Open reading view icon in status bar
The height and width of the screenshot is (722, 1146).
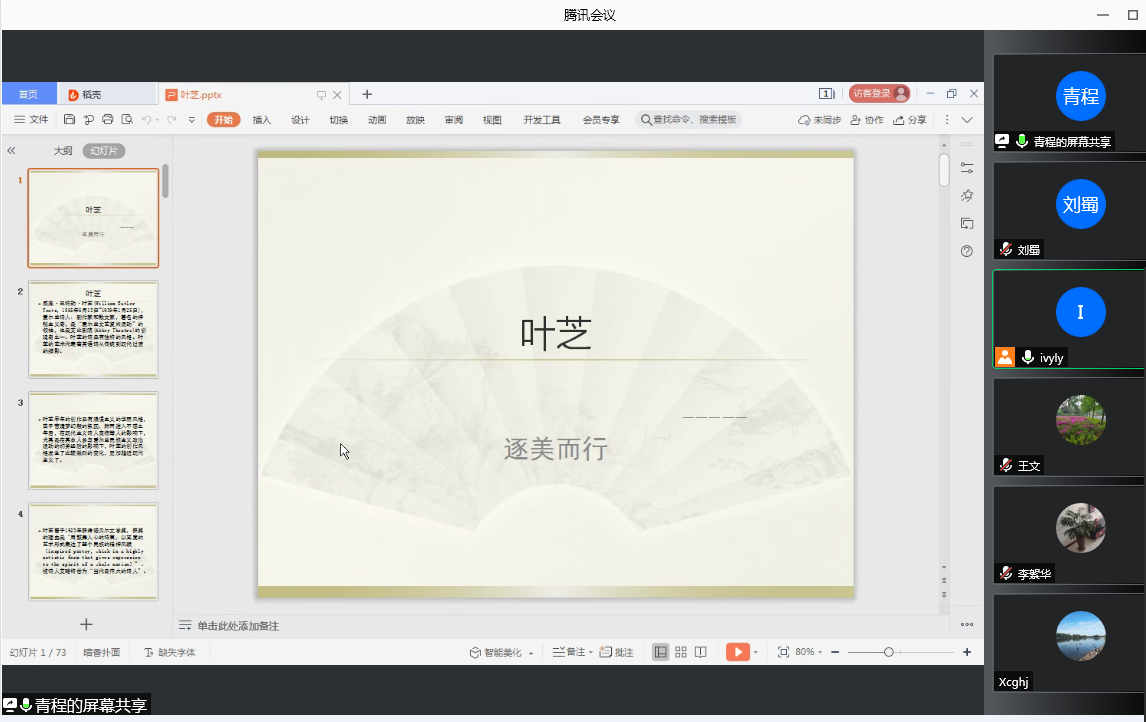pyautogui.click(x=701, y=652)
